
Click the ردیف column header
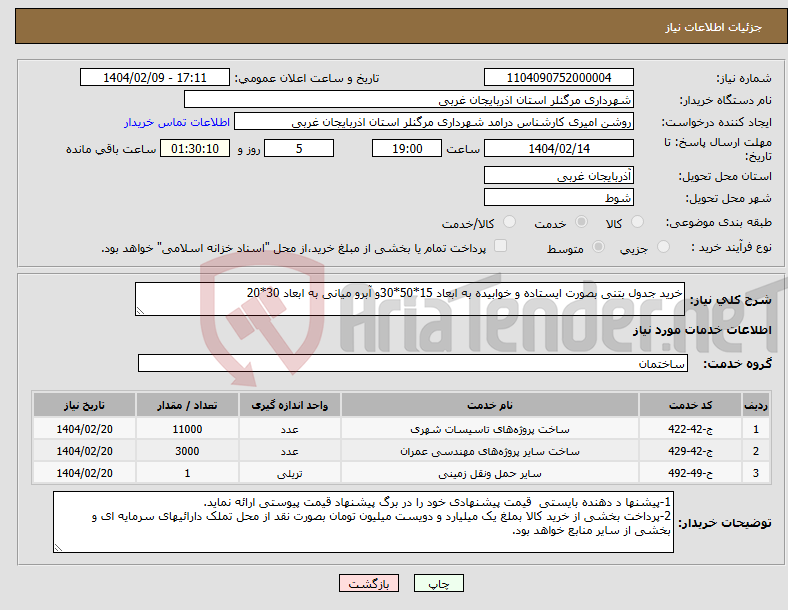(756, 405)
